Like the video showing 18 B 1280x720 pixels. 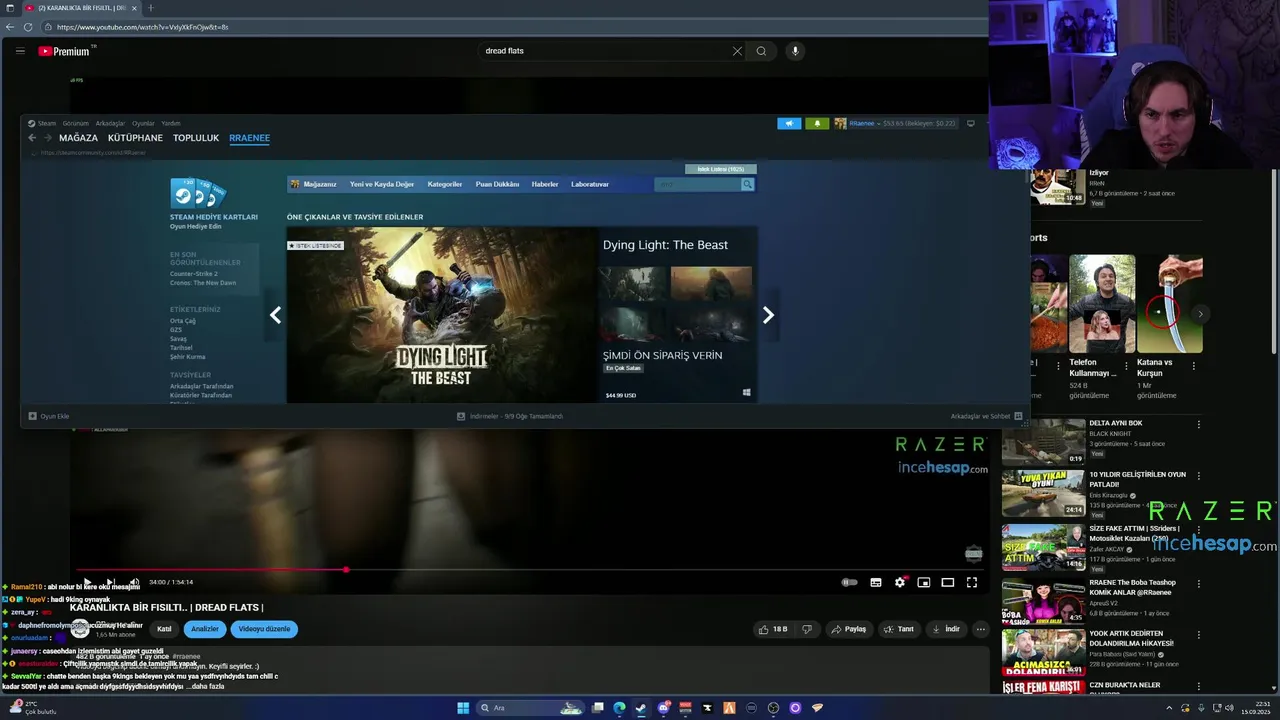(773, 629)
